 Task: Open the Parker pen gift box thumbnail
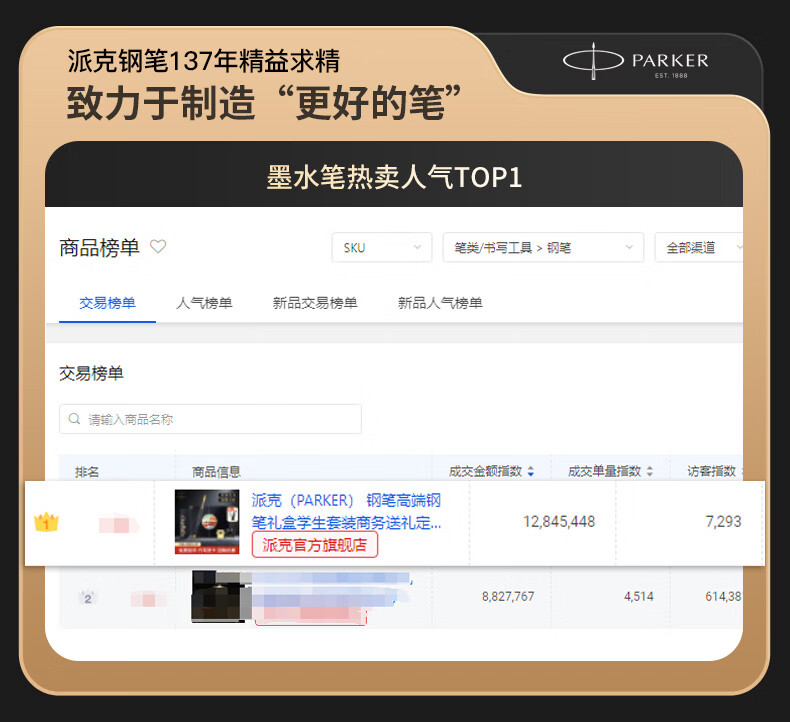pyautogui.click(x=207, y=522)
